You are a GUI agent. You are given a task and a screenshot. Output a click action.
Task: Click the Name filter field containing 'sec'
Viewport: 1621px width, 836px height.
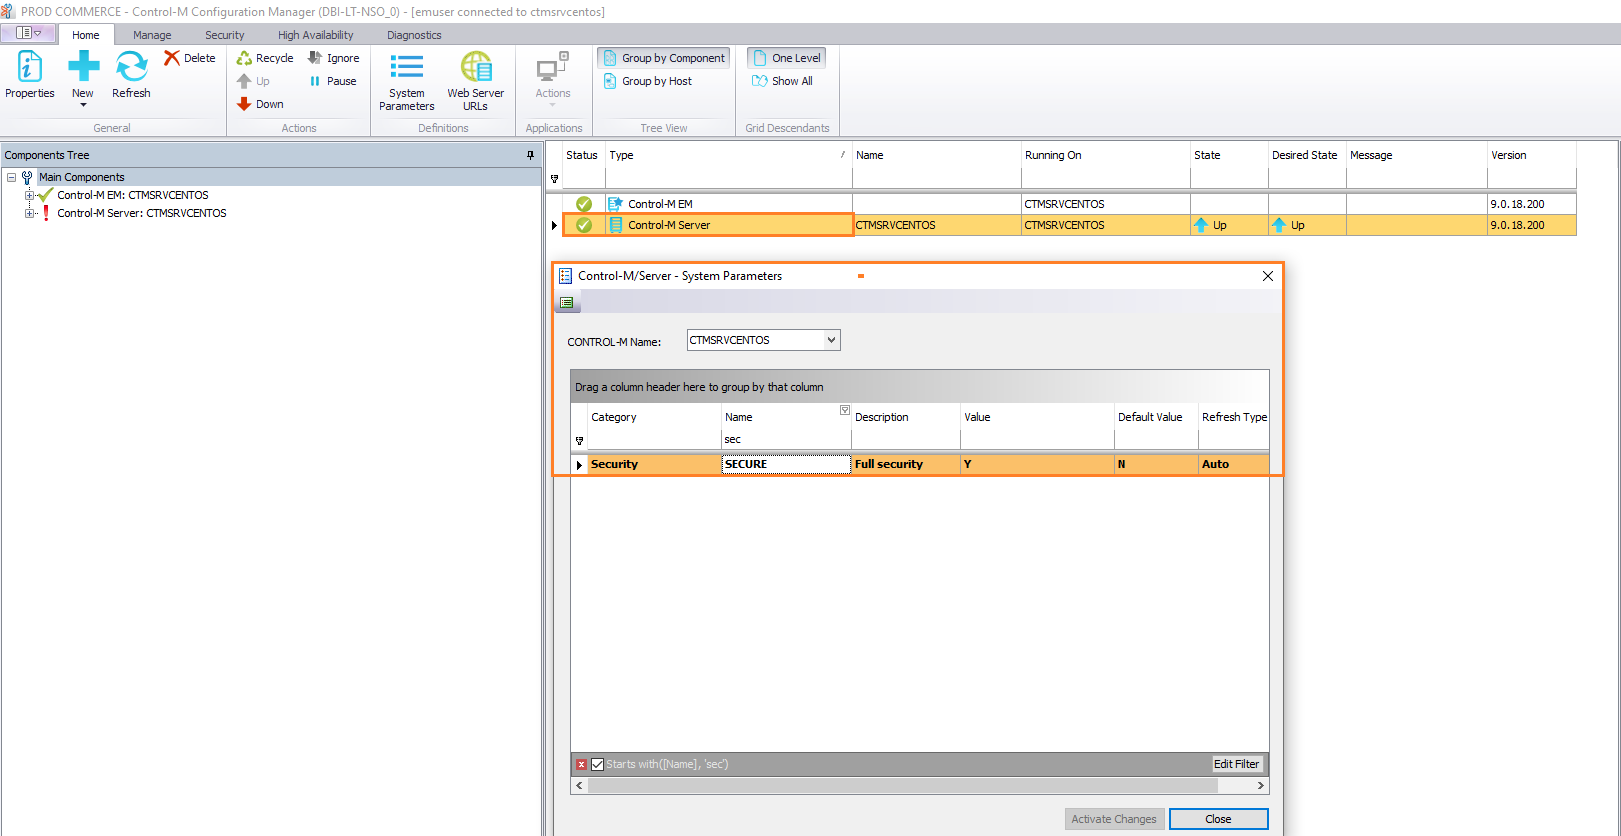pyautogui.click(x=786, y=439)
